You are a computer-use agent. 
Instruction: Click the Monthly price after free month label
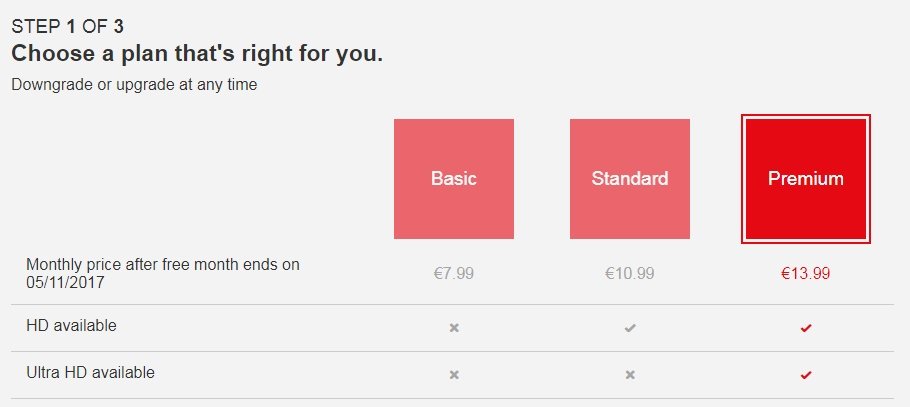click(163, 274)
